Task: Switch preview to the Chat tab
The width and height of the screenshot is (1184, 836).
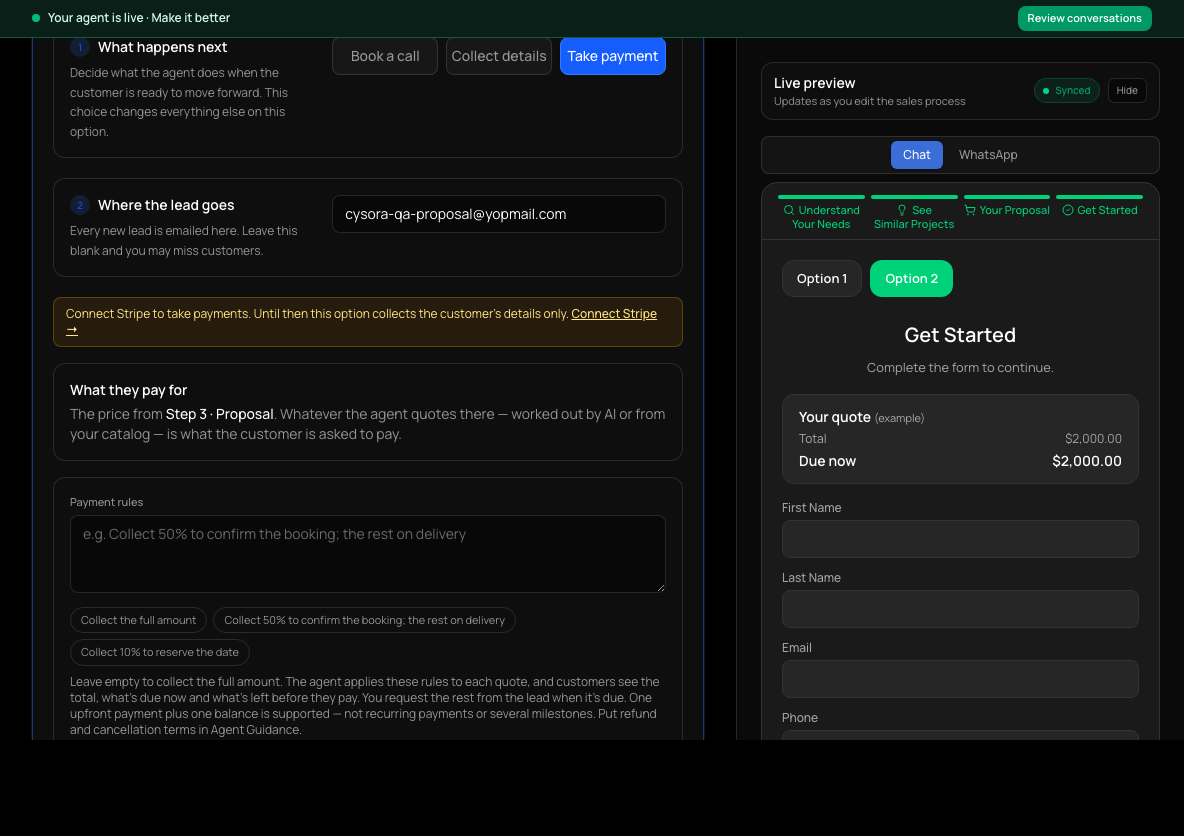Action: click(917, 155)
